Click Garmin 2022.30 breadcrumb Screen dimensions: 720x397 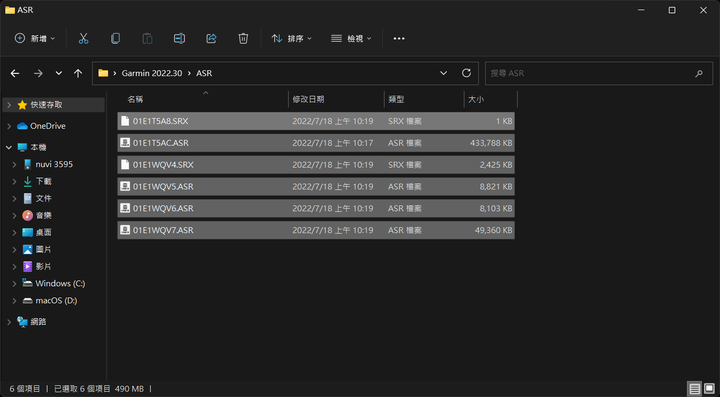(x=152, y=73)
